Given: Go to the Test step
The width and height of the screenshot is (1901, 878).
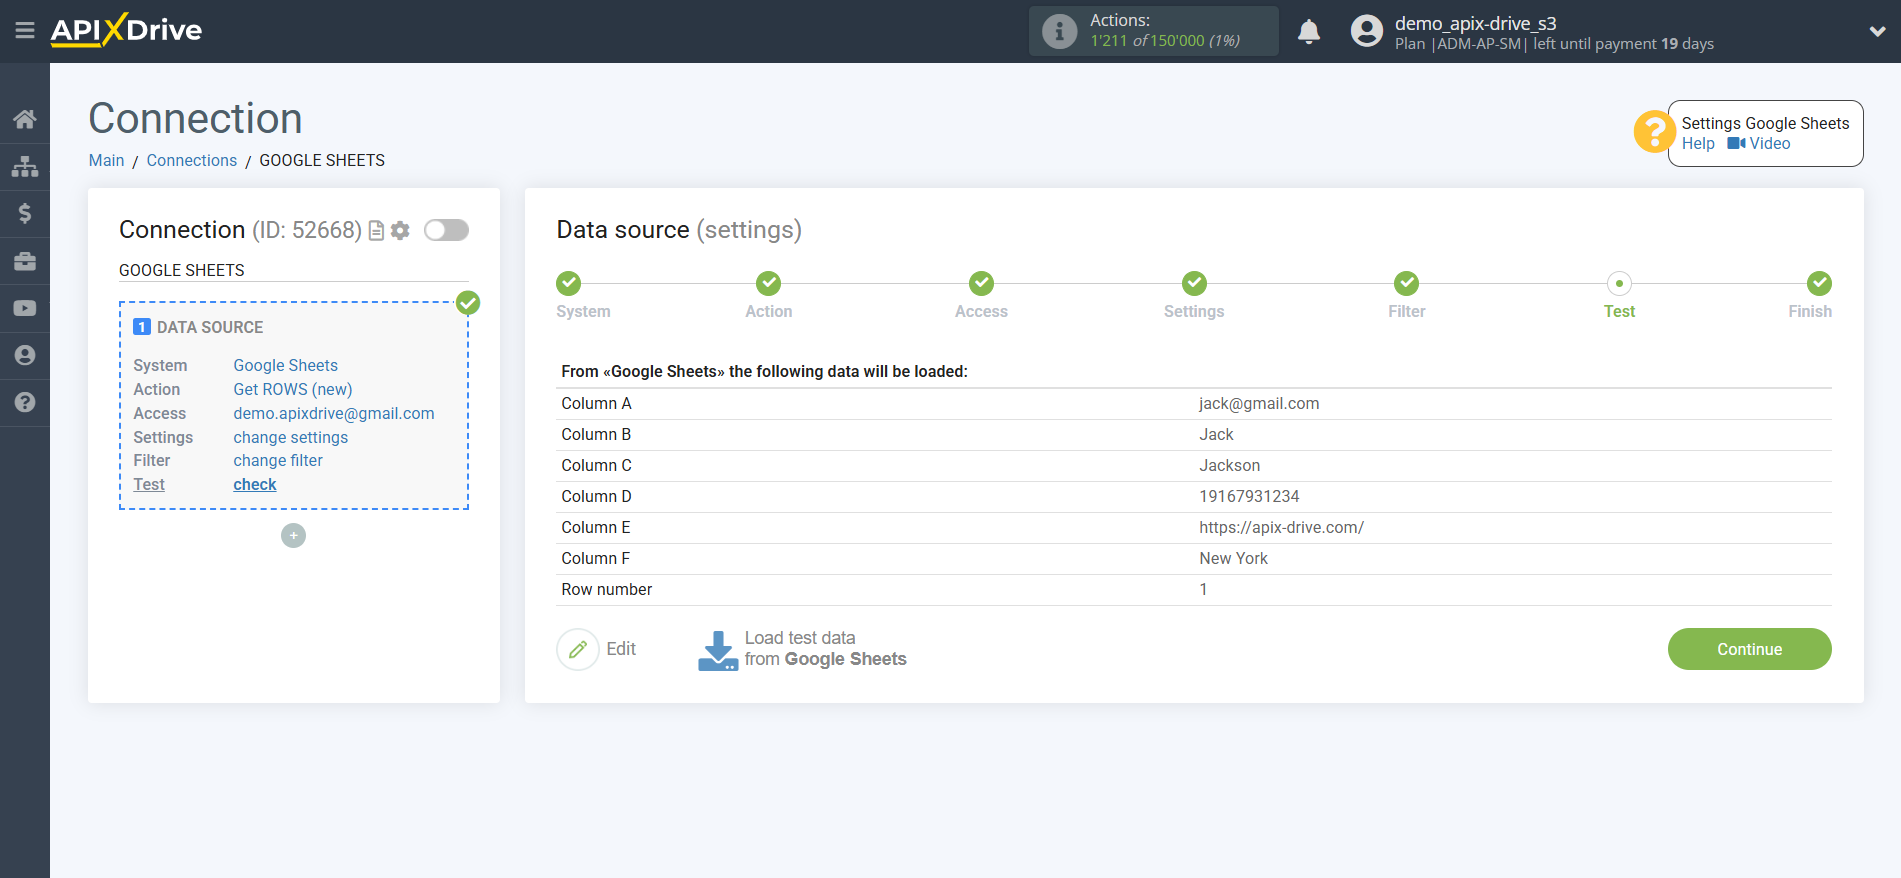Looking at the screenshot, I should (x=1619, y=284).
